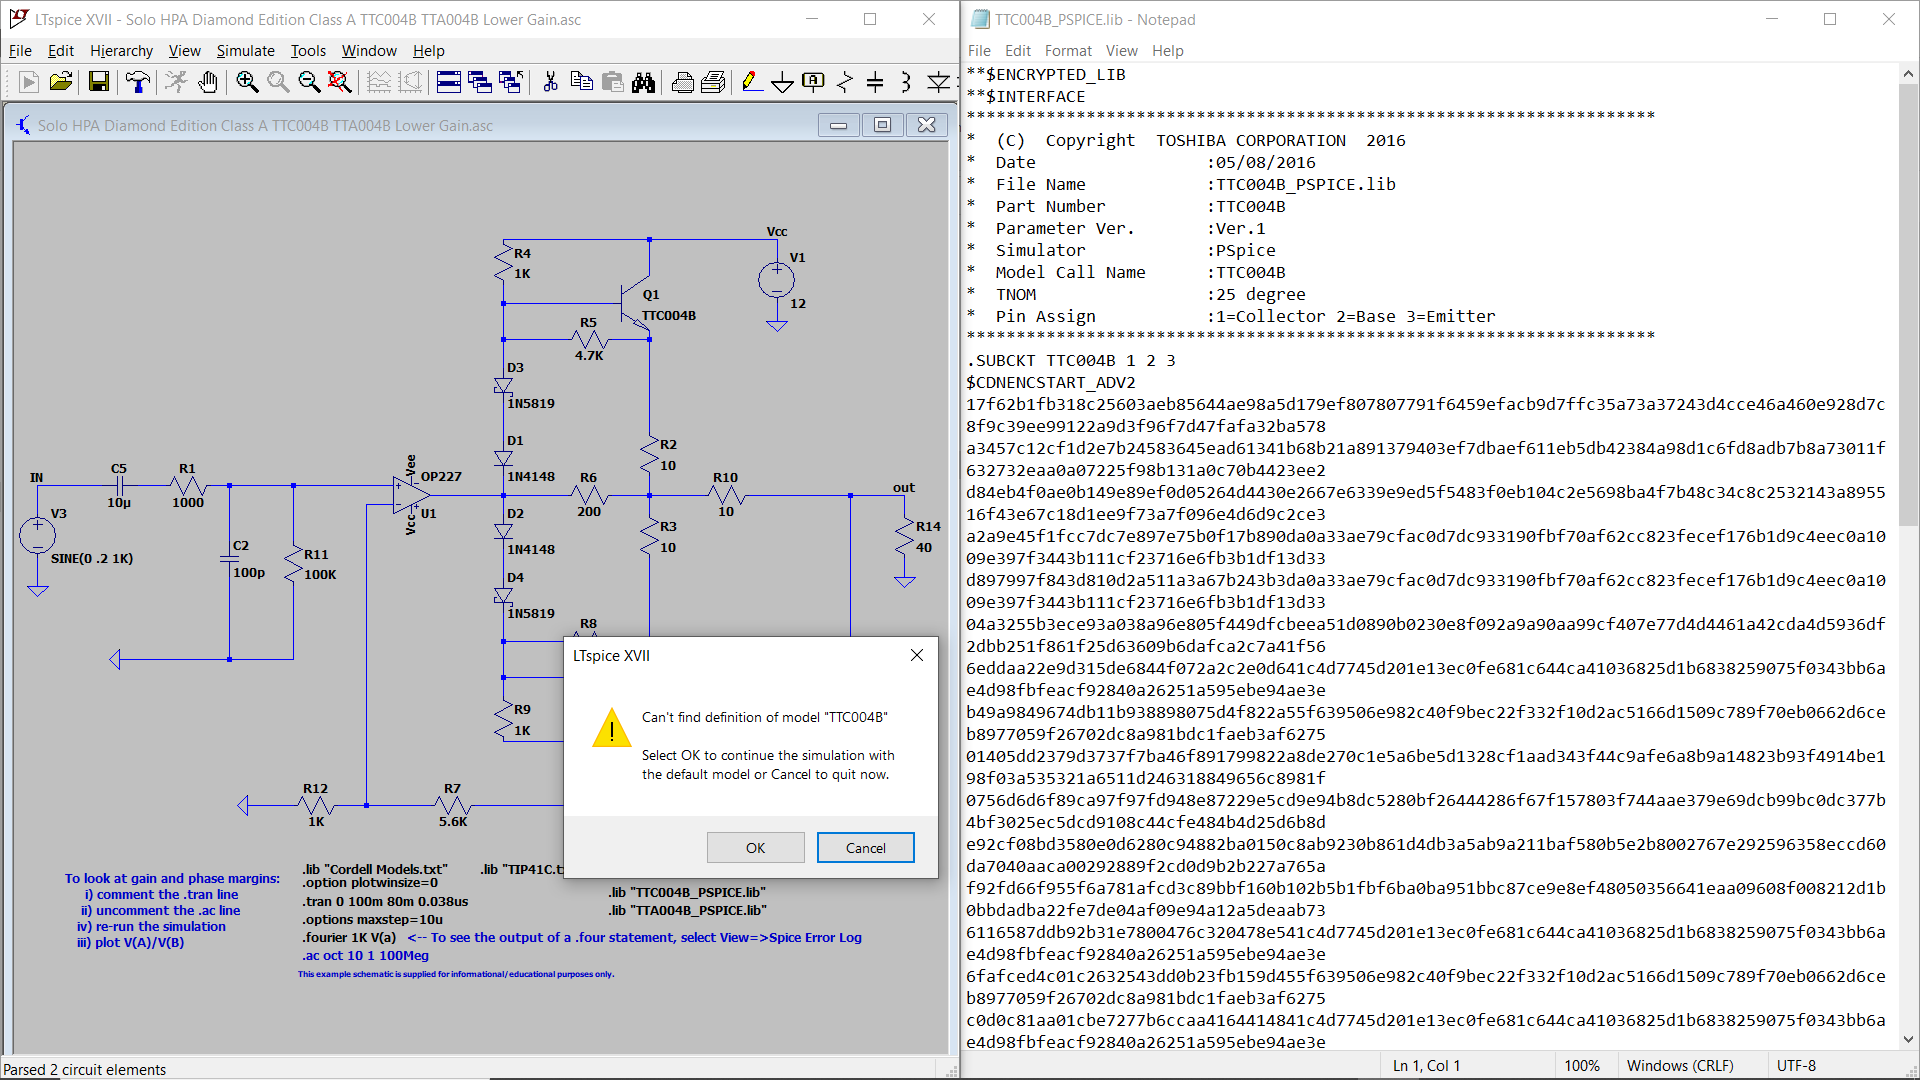The width and height of the screenshot is (1920, 1080).
Task: Select the Label net tool icon
Action: click(x=814, y=82)
